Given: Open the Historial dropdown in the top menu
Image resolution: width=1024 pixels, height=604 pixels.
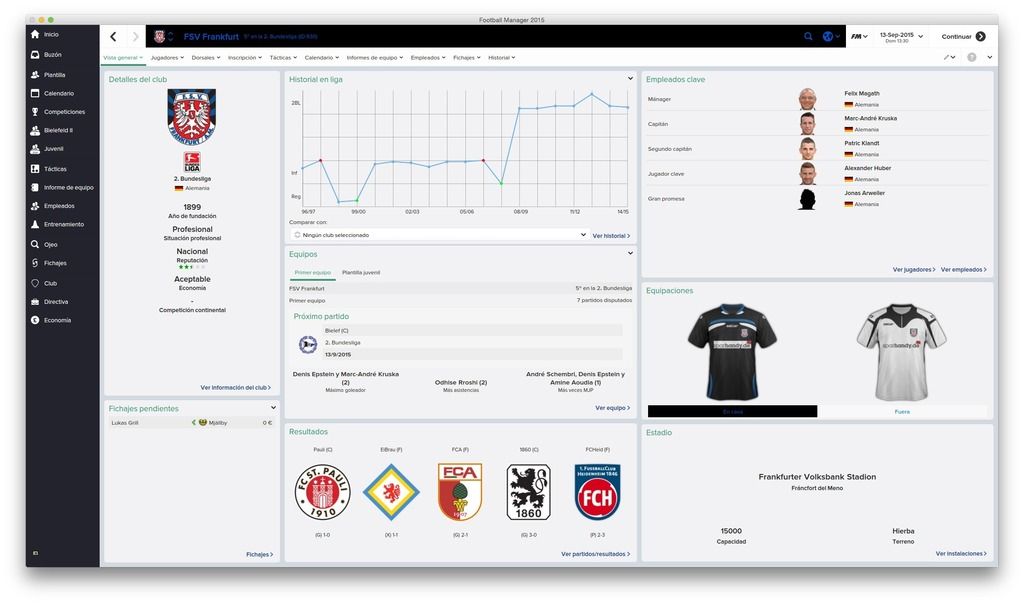Looking at the screenshot, I should (502, 57).
